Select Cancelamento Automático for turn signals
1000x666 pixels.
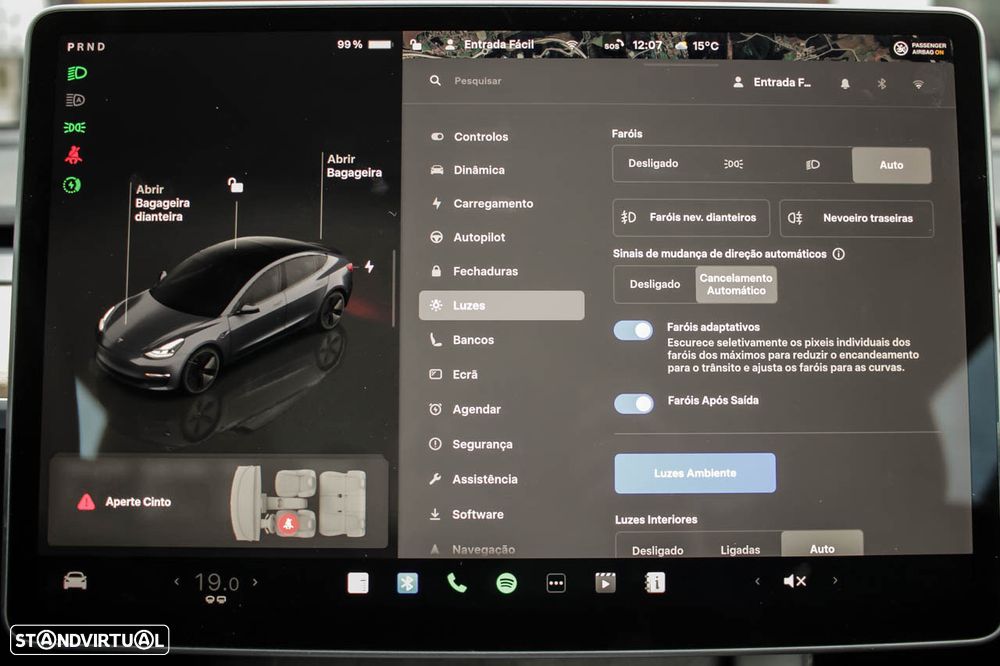pos(736,285)
